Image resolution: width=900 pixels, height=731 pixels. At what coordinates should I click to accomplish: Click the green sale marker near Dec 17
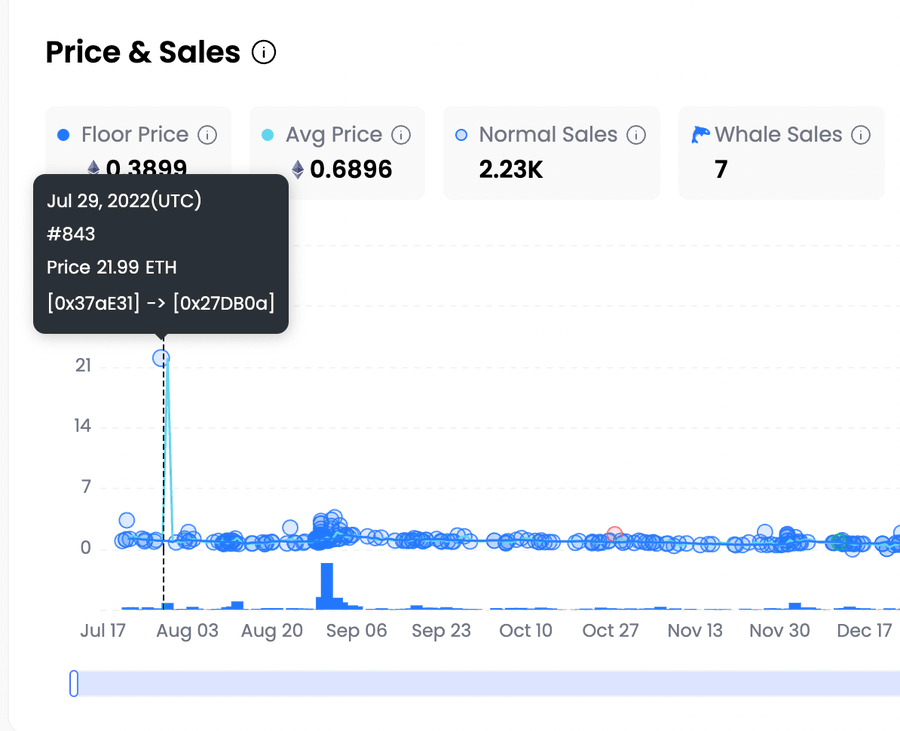coord(839,541)
